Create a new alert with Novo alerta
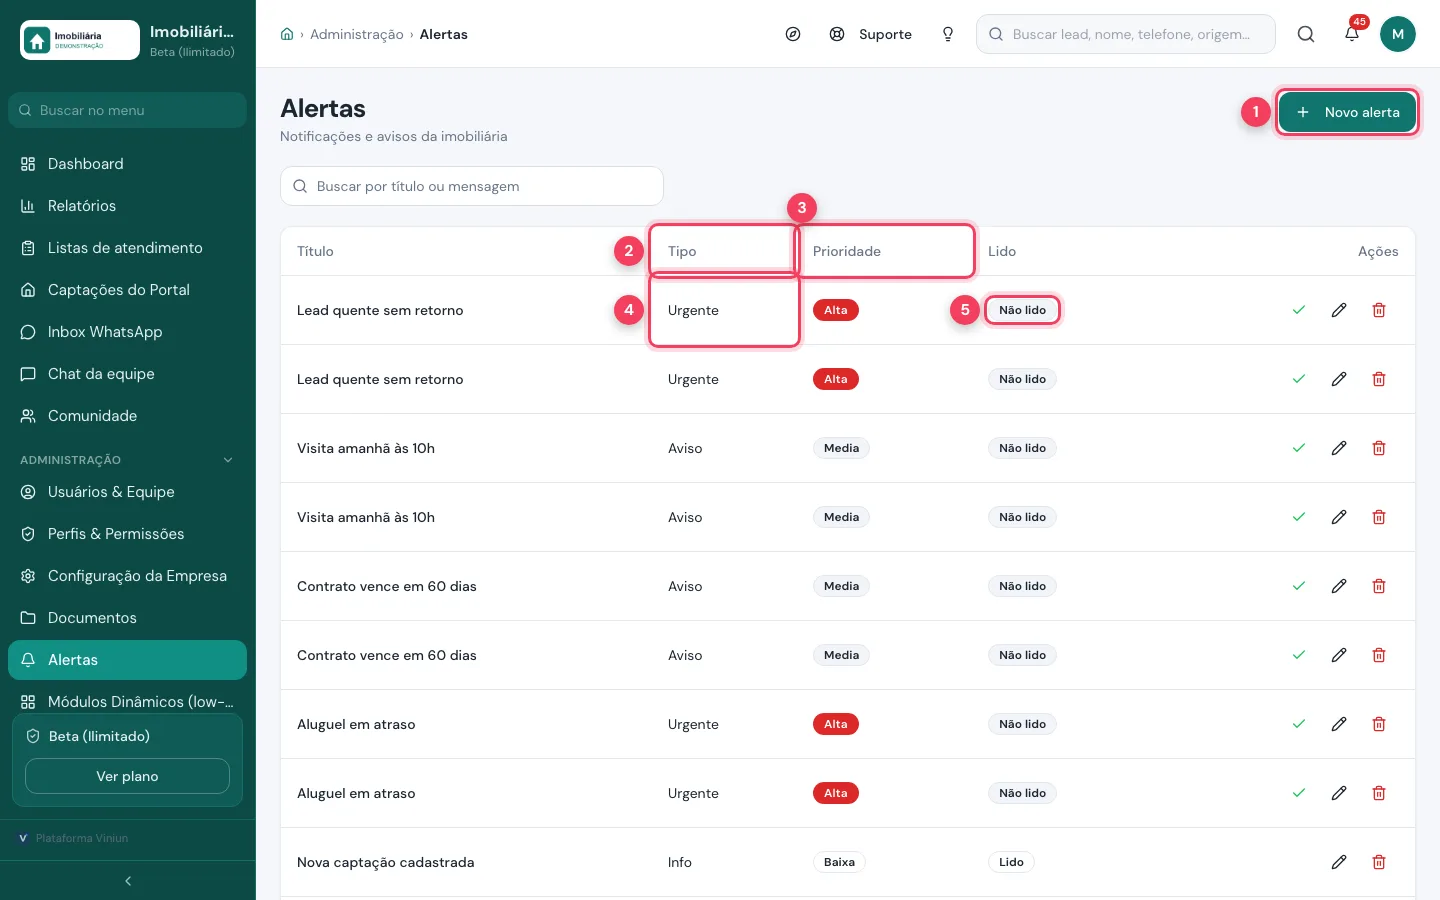The image size is (1440, 900). [1347, 112]
